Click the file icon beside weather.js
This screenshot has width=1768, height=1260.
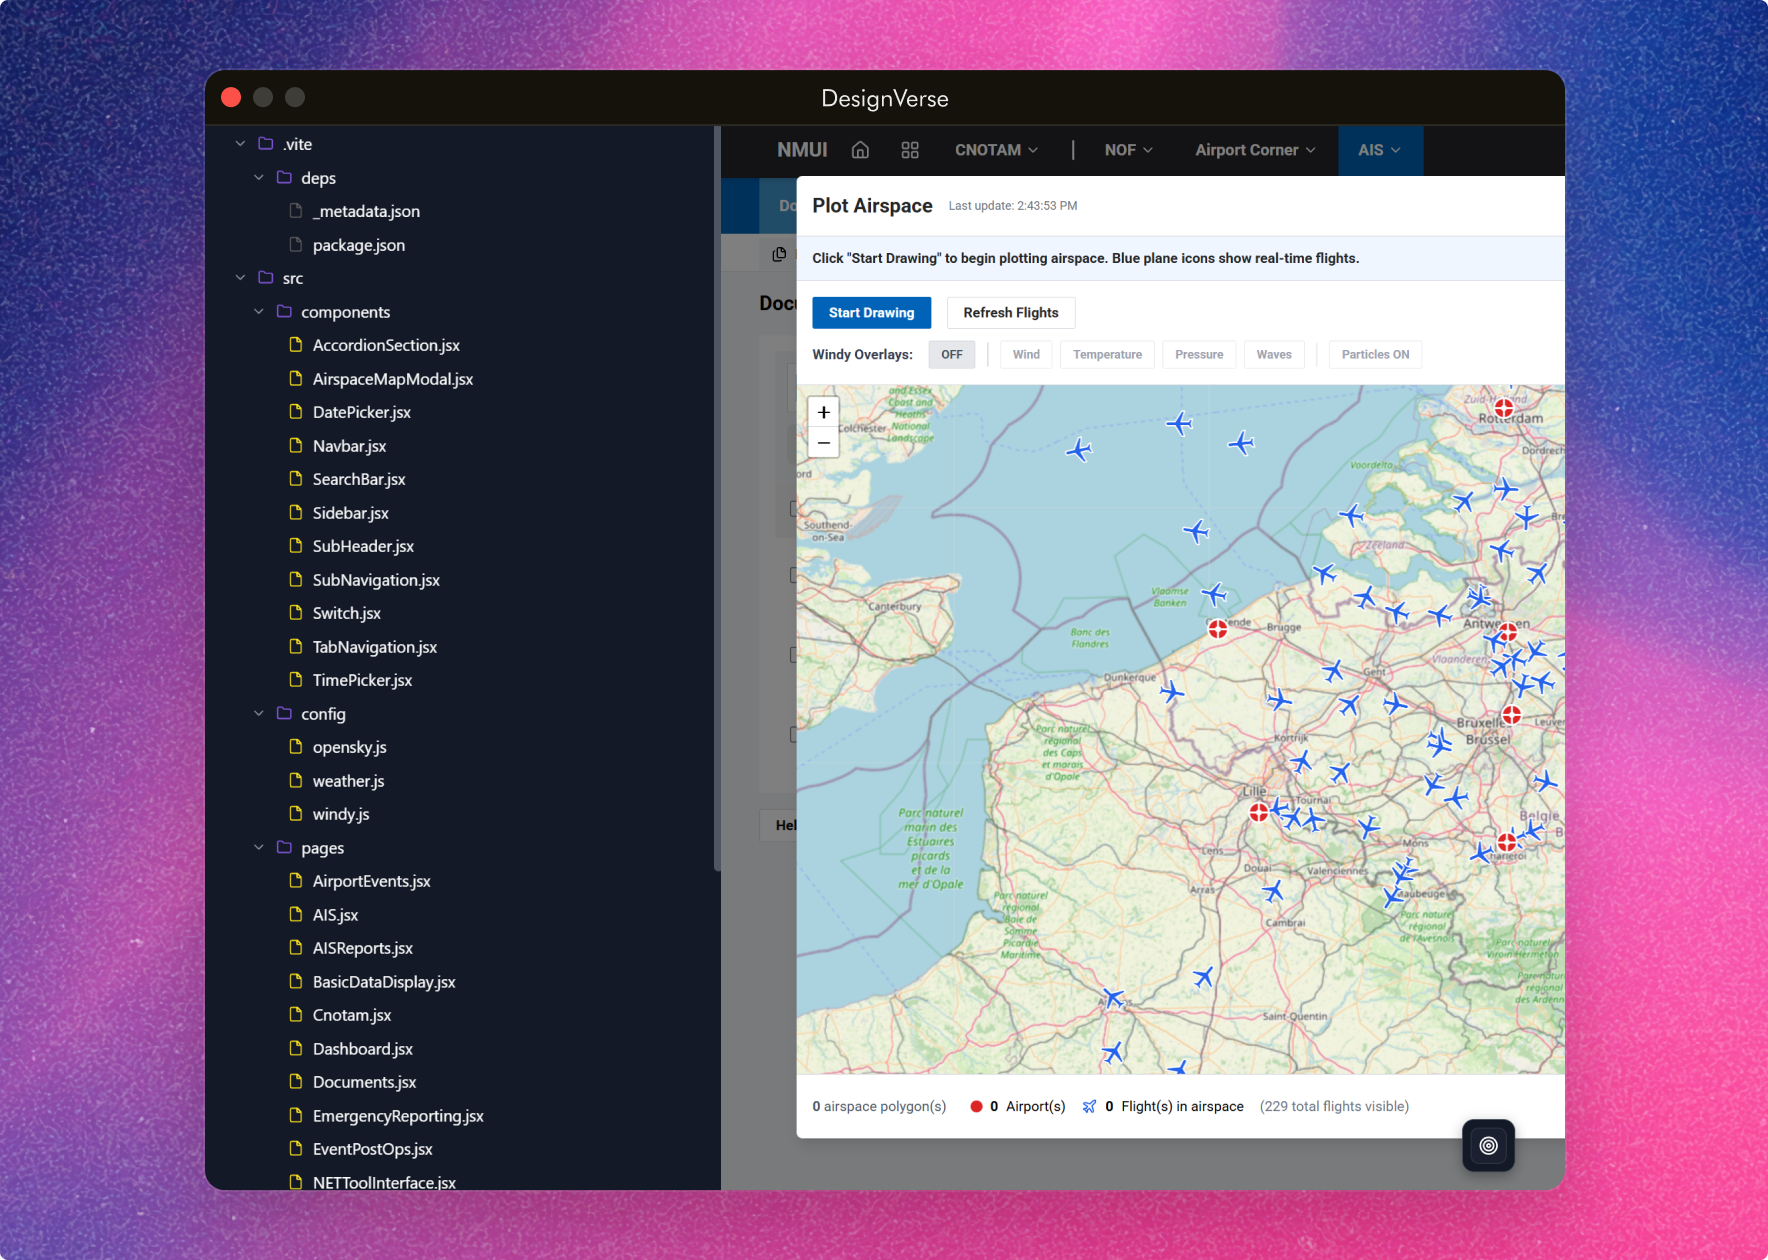click(296, 780)
